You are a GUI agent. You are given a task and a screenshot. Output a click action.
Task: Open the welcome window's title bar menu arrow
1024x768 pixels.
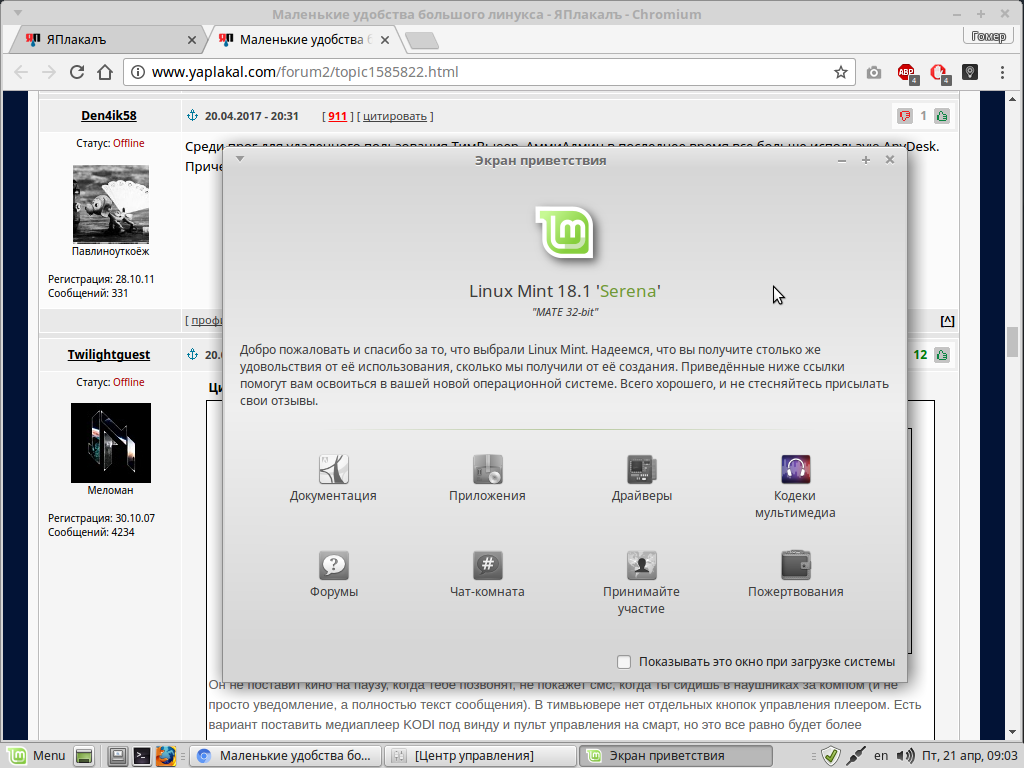[240, 159]
